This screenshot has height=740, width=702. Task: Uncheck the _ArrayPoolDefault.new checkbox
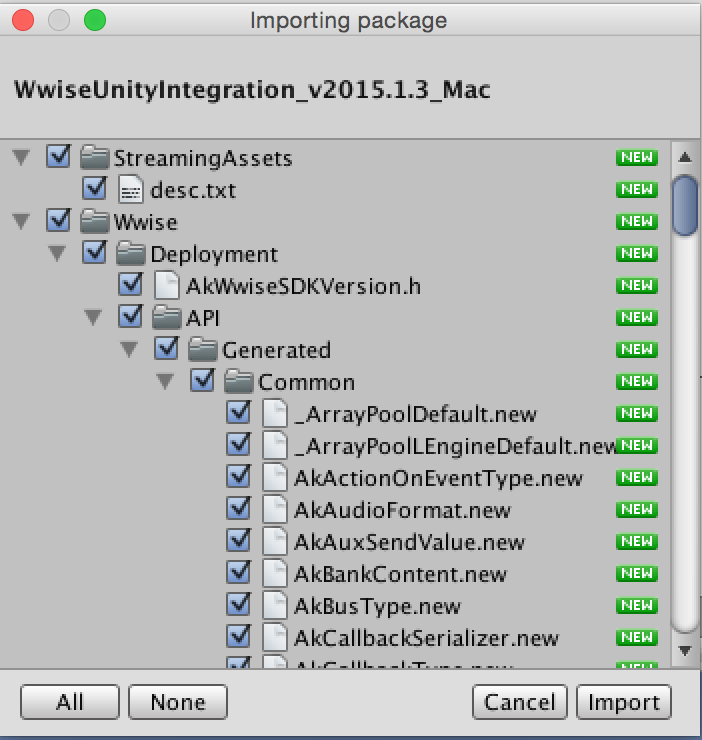point(238,412)
